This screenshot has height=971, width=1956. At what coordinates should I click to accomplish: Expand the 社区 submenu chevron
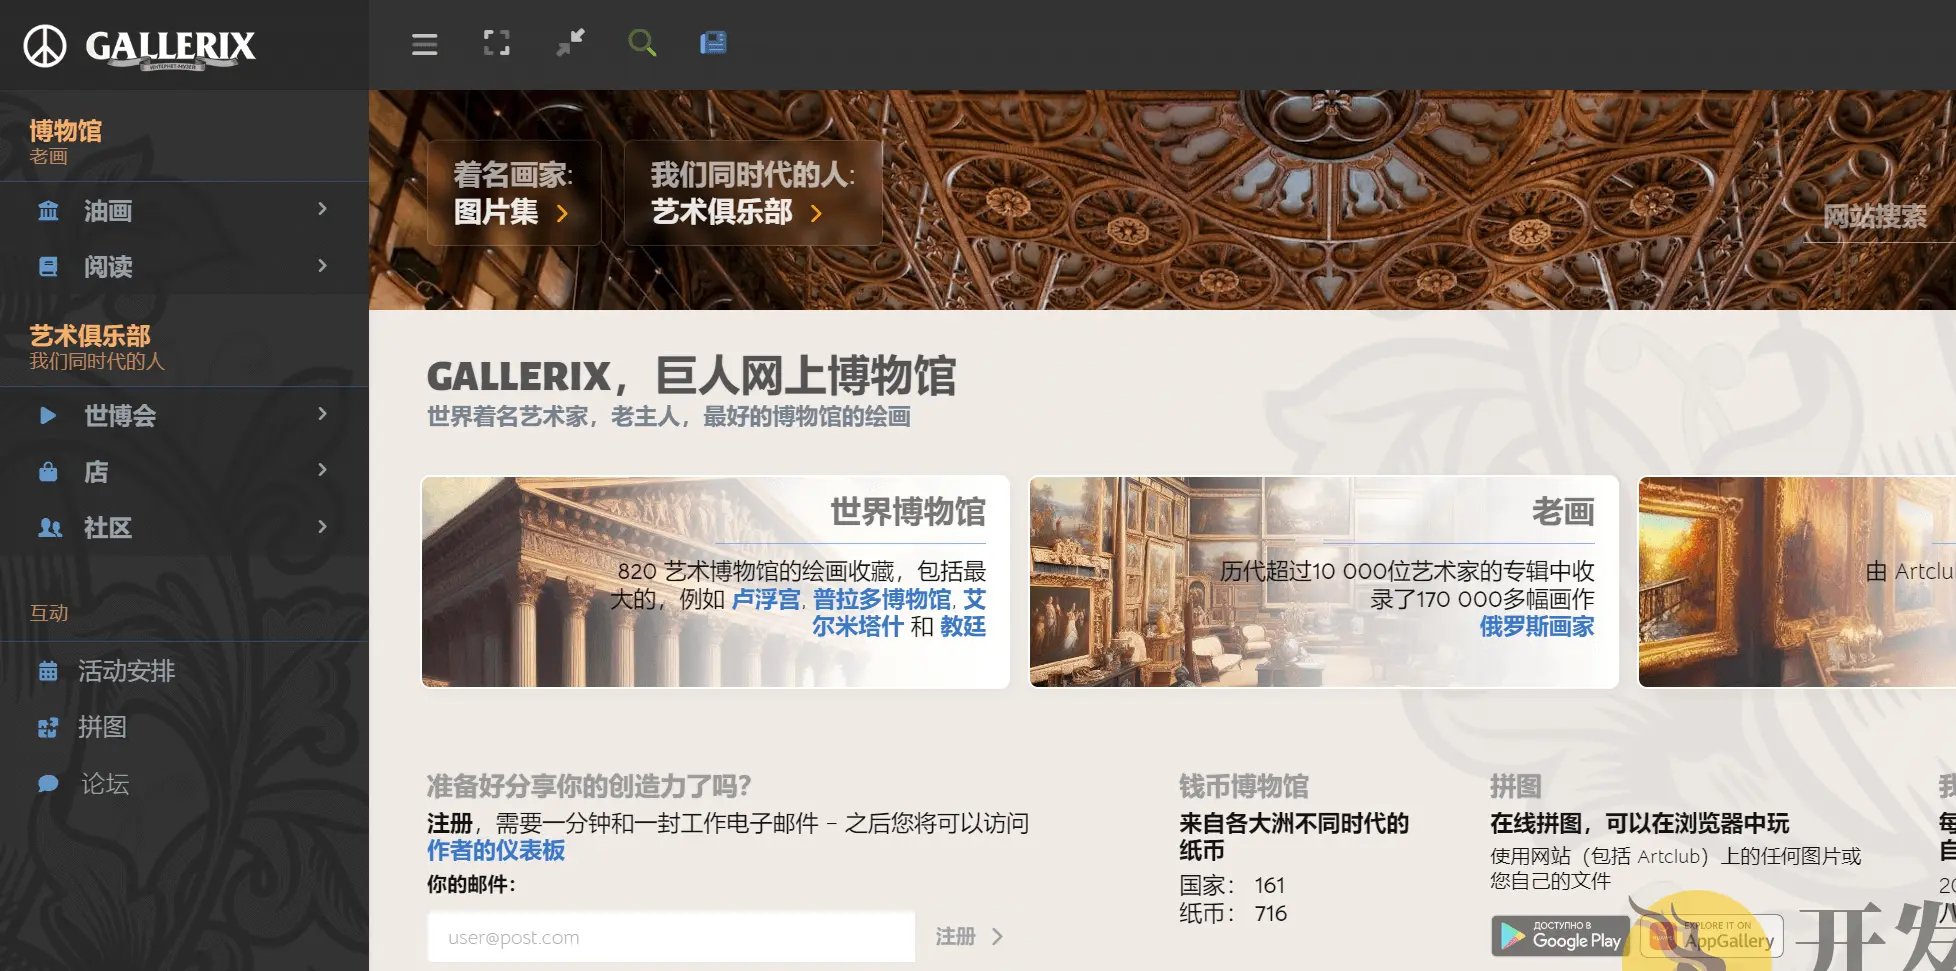coord(322,527)
